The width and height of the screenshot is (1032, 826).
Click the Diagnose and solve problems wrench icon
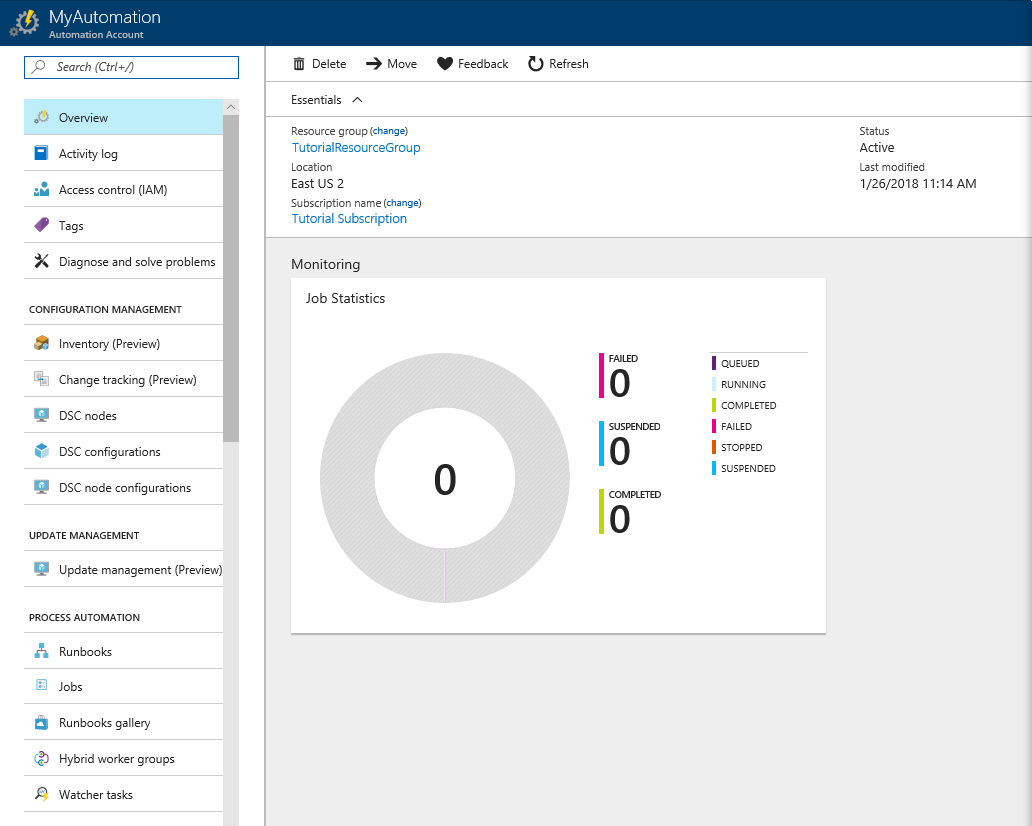coord(41,261)
